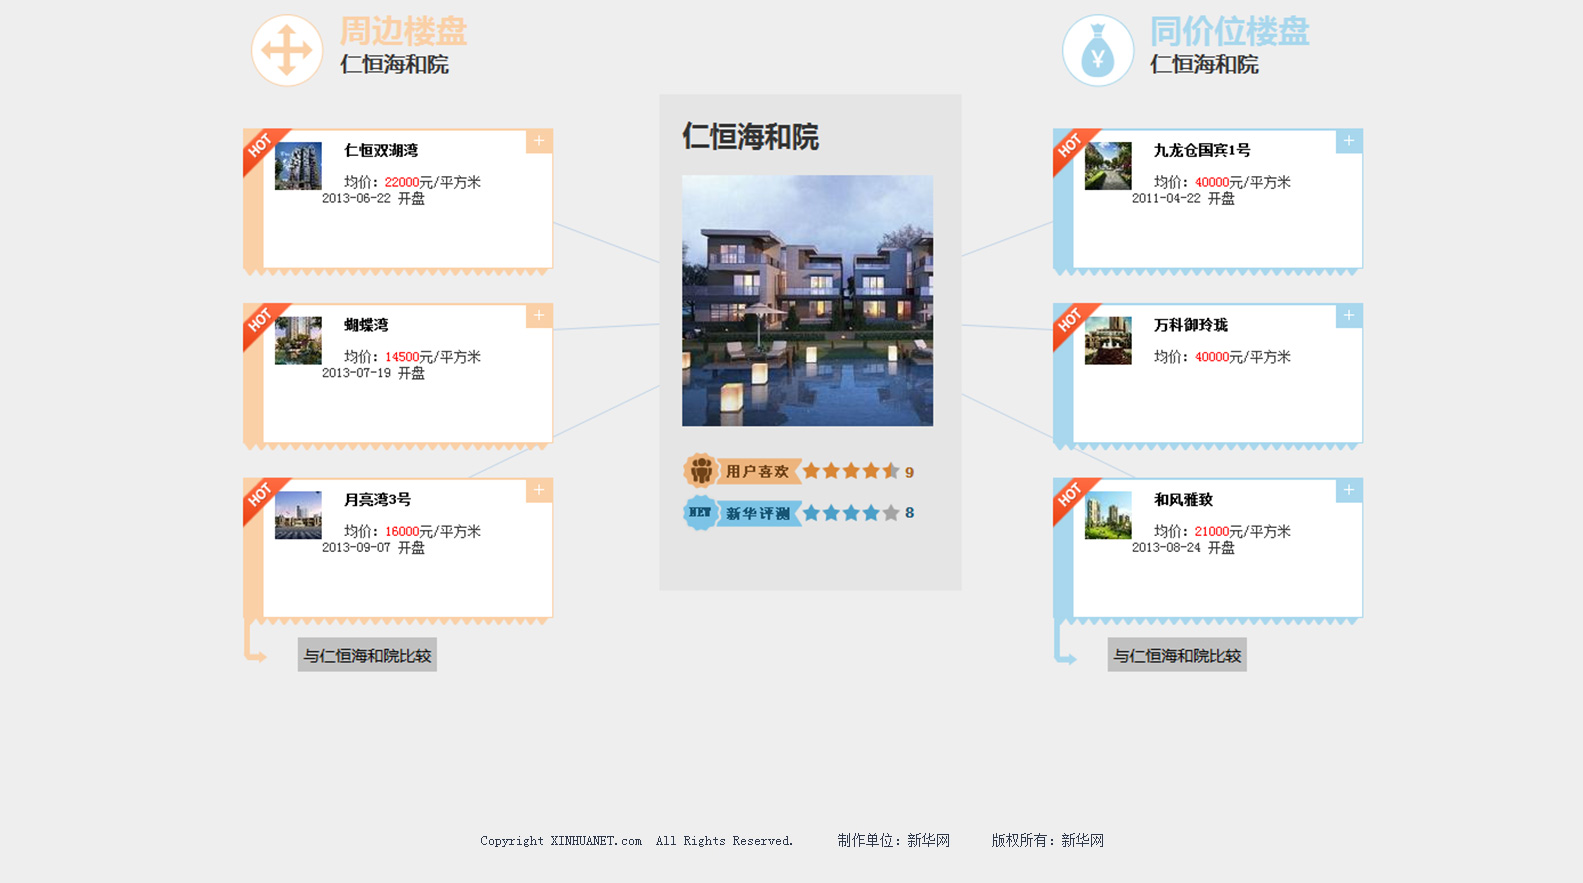Toggle plus on 万科御玲珑 card
This screenshot has height=883, width=1583.
tap(1349, 316)
